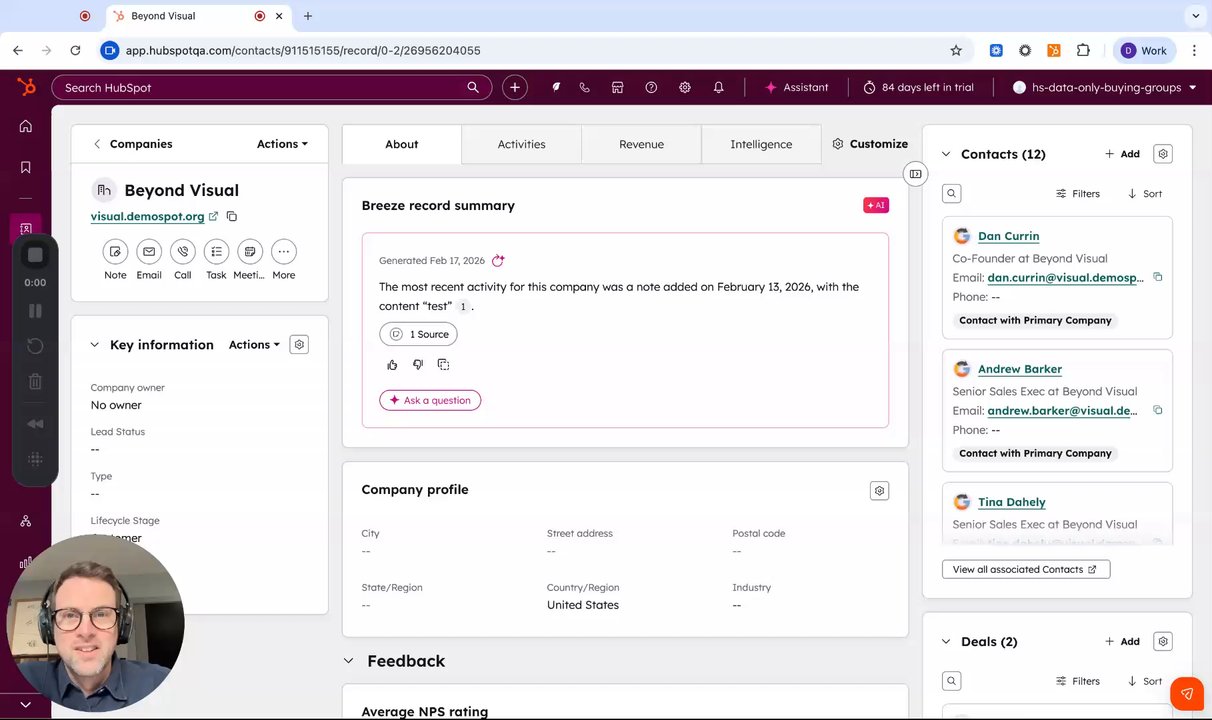
Task: Click the plus create button in top bar
Action: pos(514,87)
